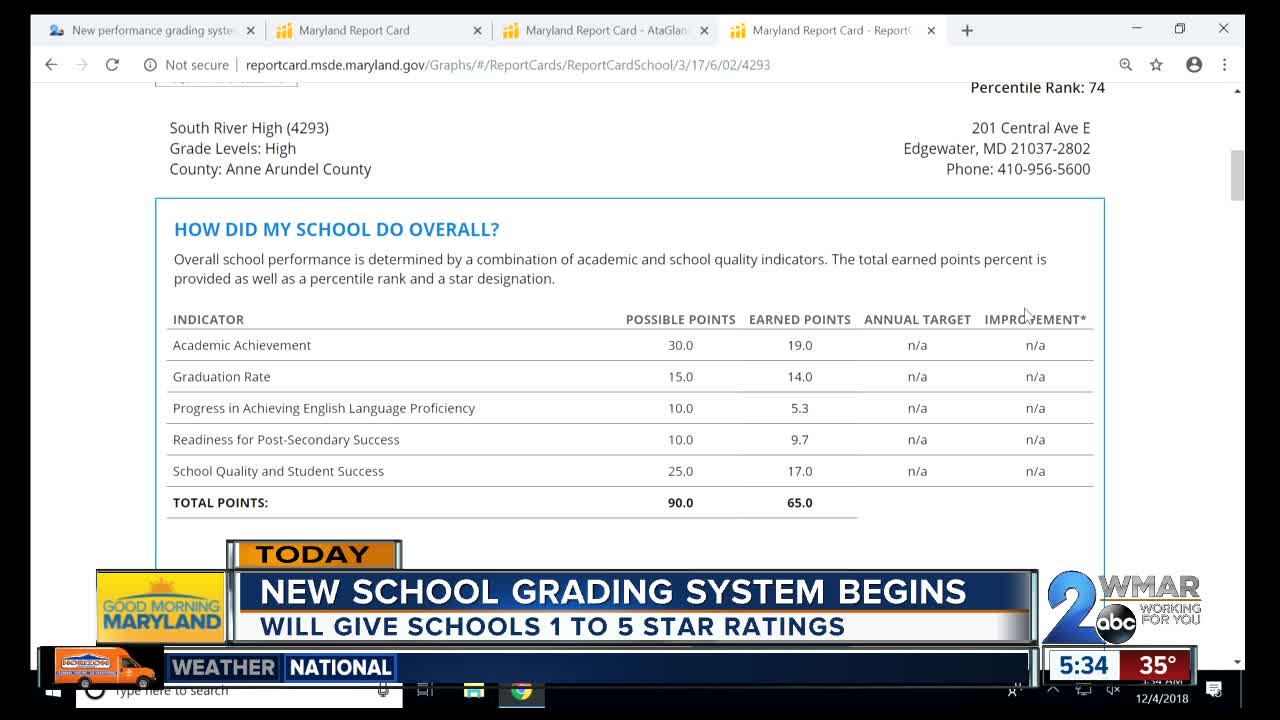Open the Windows Action Center notification icon
Screen dimensions: 1280x720
tap(1214, 689)
